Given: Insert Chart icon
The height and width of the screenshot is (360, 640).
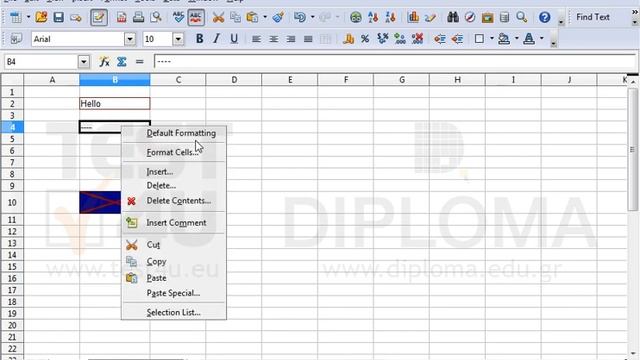Looking at the screenshot, I should point(413,17).
